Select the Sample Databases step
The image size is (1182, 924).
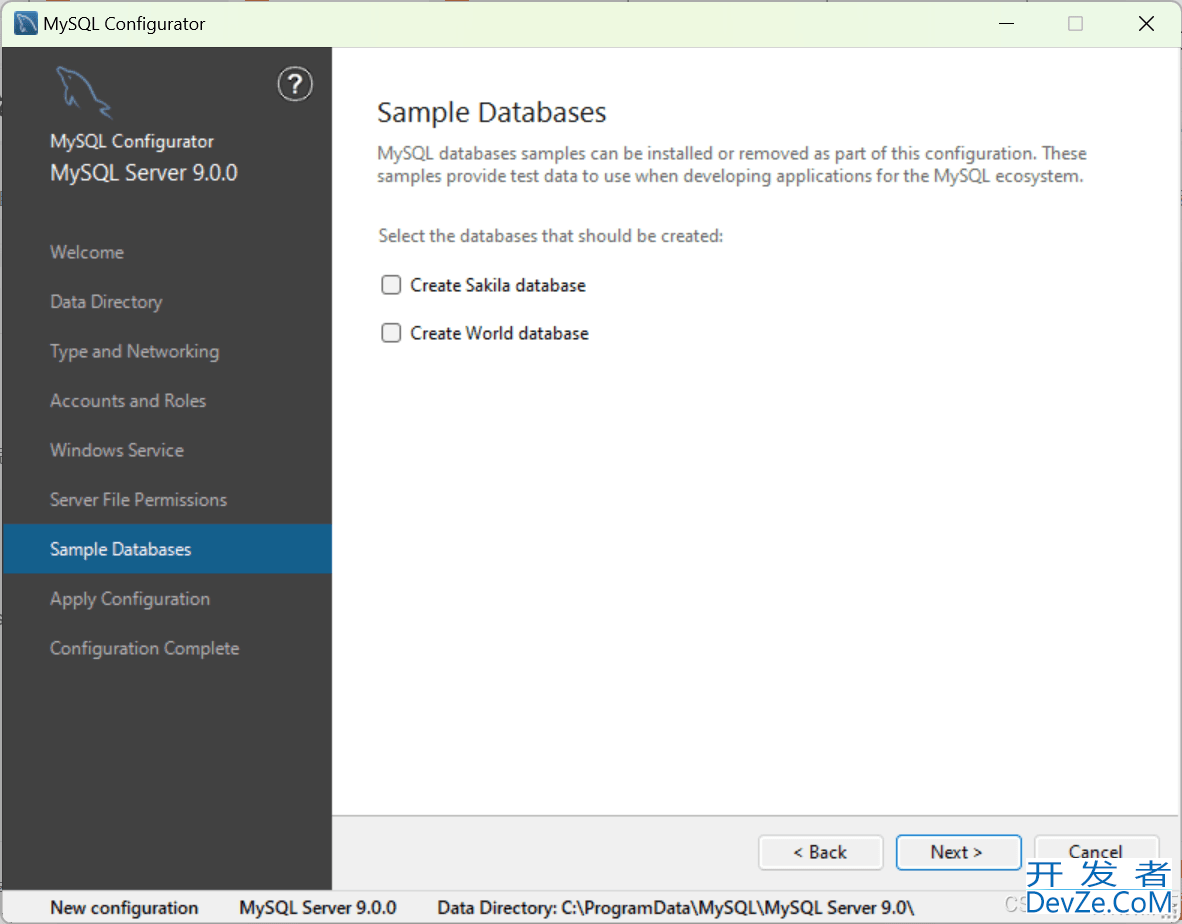[167, 549]
